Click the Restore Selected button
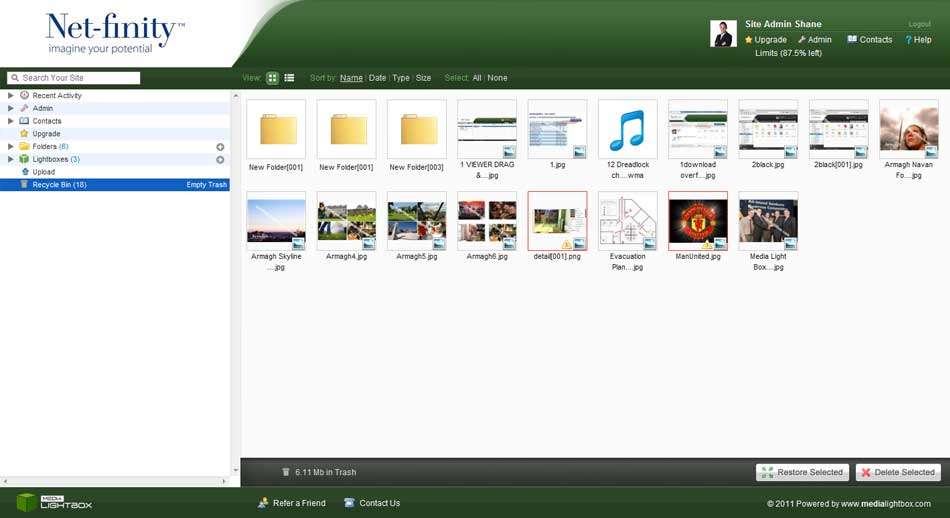This screenshot has height=518, width=950. tap(803, 472)
